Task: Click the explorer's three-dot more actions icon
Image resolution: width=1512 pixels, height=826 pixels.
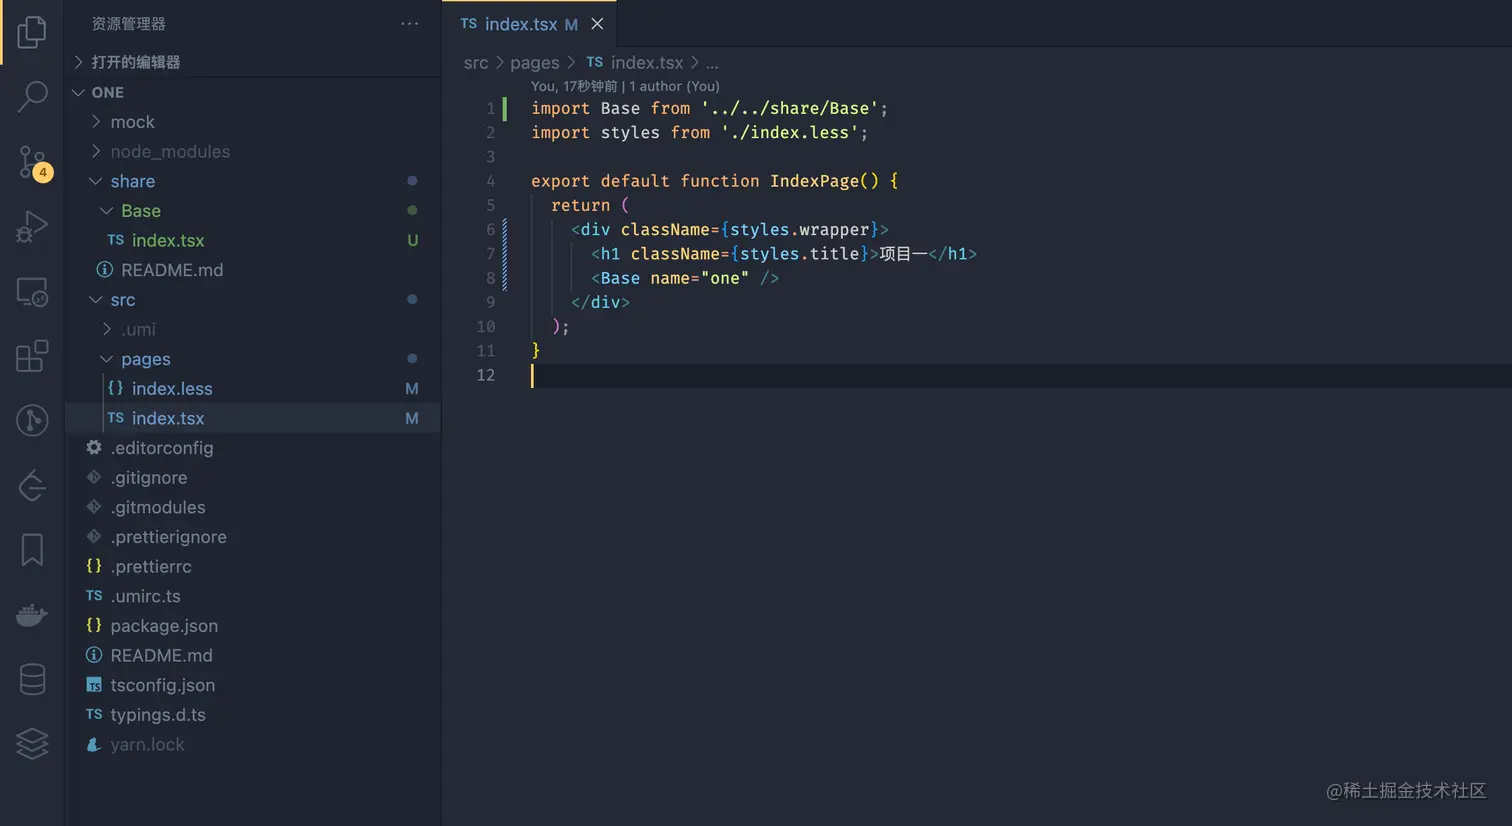Action: pyautogui.click(x=410, y=24)
